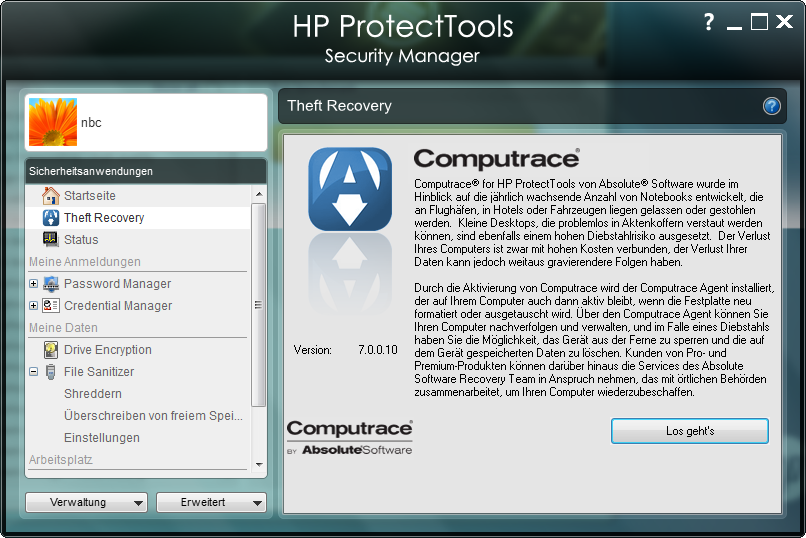Image resolution: width=806 pixels, height=538 pixels.
Task: Click the Status monitor icon
Action: coord(51,239)
